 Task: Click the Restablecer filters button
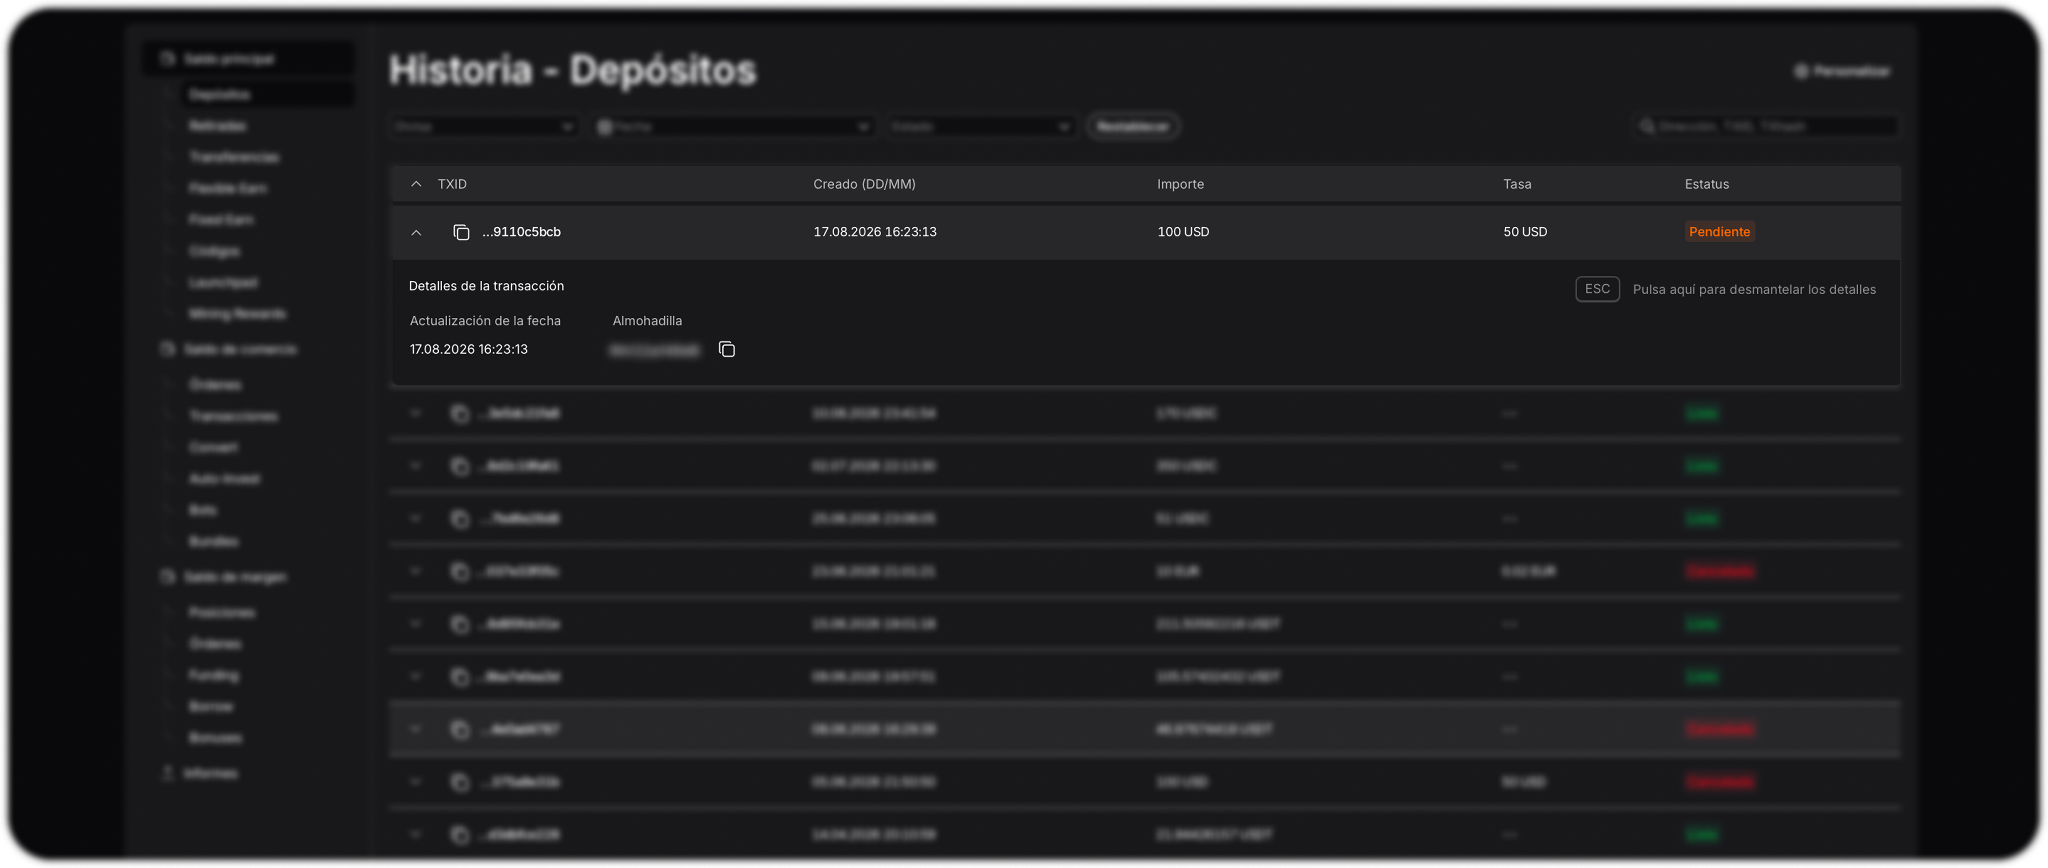1133,126
